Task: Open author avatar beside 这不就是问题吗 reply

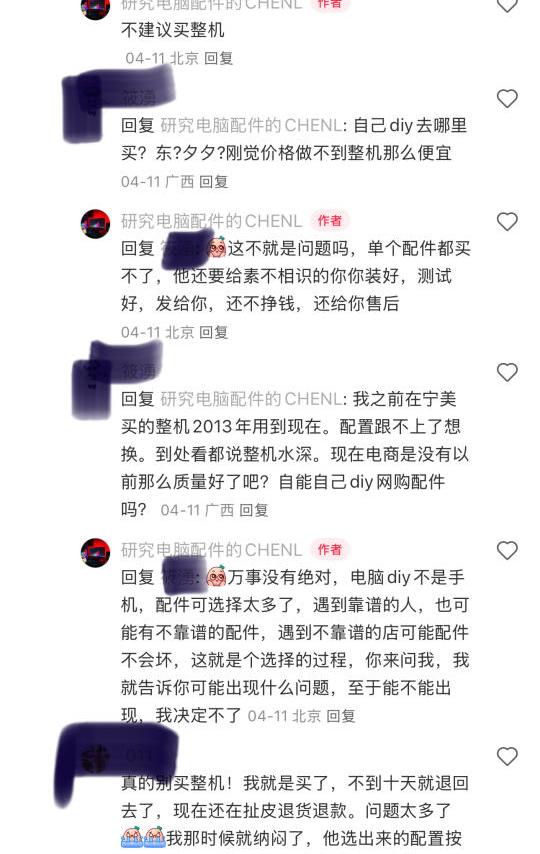Action: [x=95, y=224]
